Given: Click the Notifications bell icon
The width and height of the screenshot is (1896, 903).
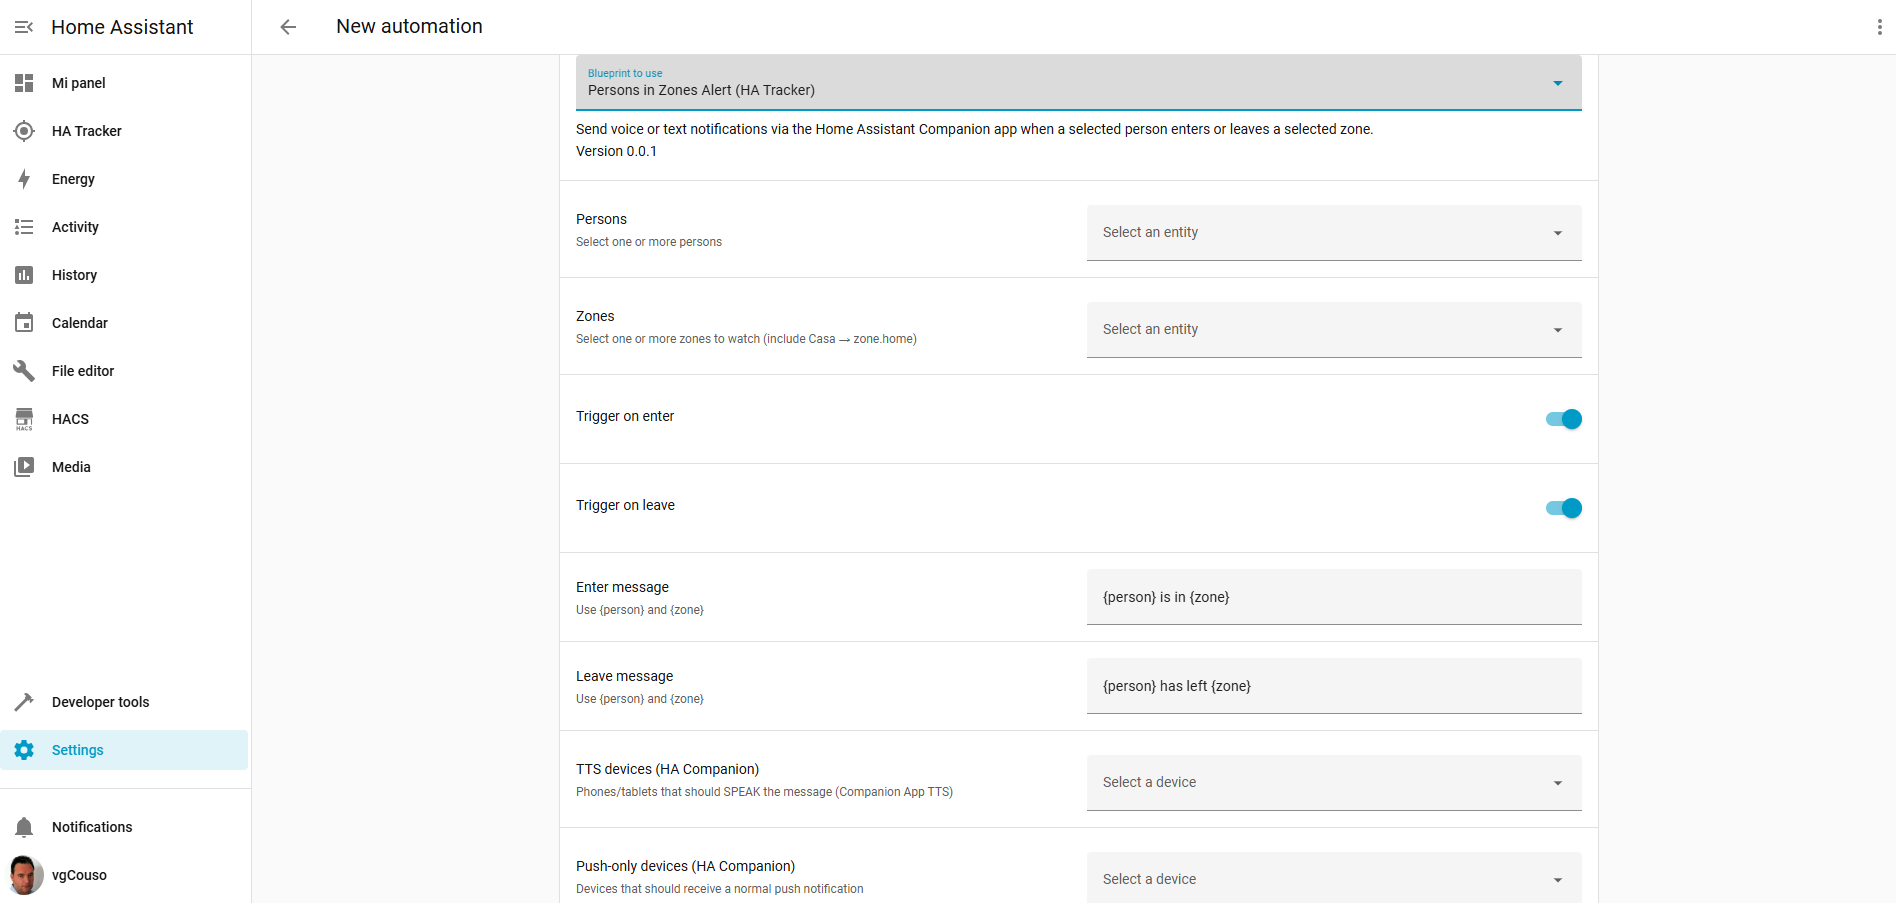Looking at the screenshot, I should (x=24, y=827).
